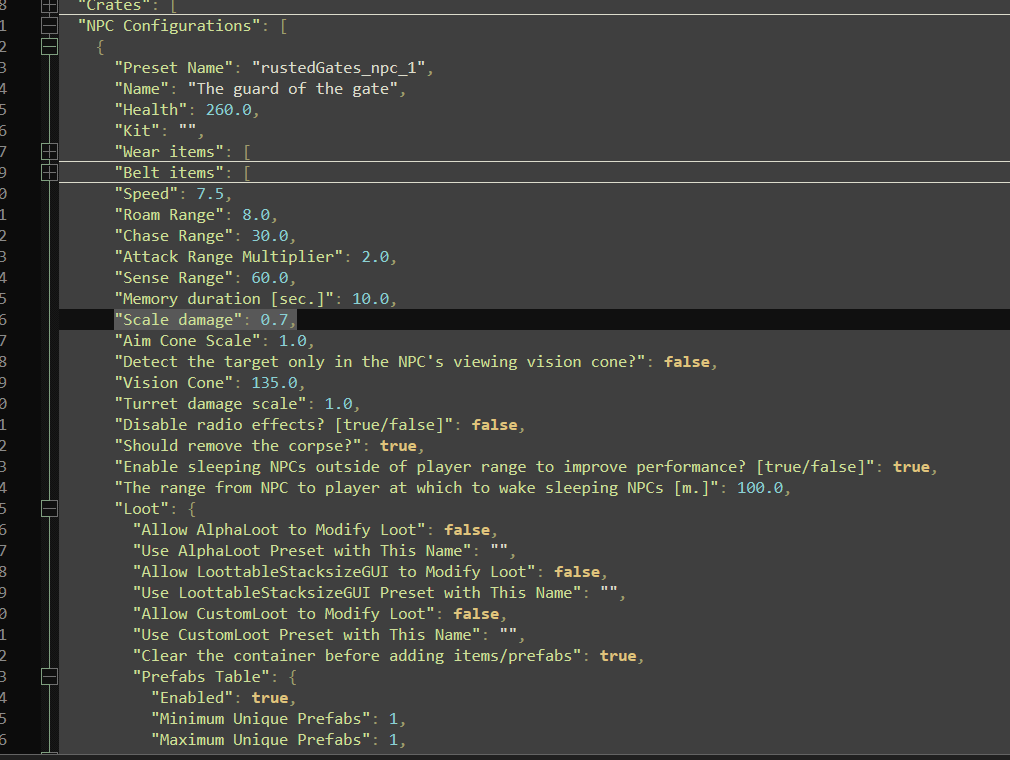This screenshot has height=760, width=1010.
Task: Click false value of "Allow AlphaLoot to Modify Loot"
Action: [469, 530]
